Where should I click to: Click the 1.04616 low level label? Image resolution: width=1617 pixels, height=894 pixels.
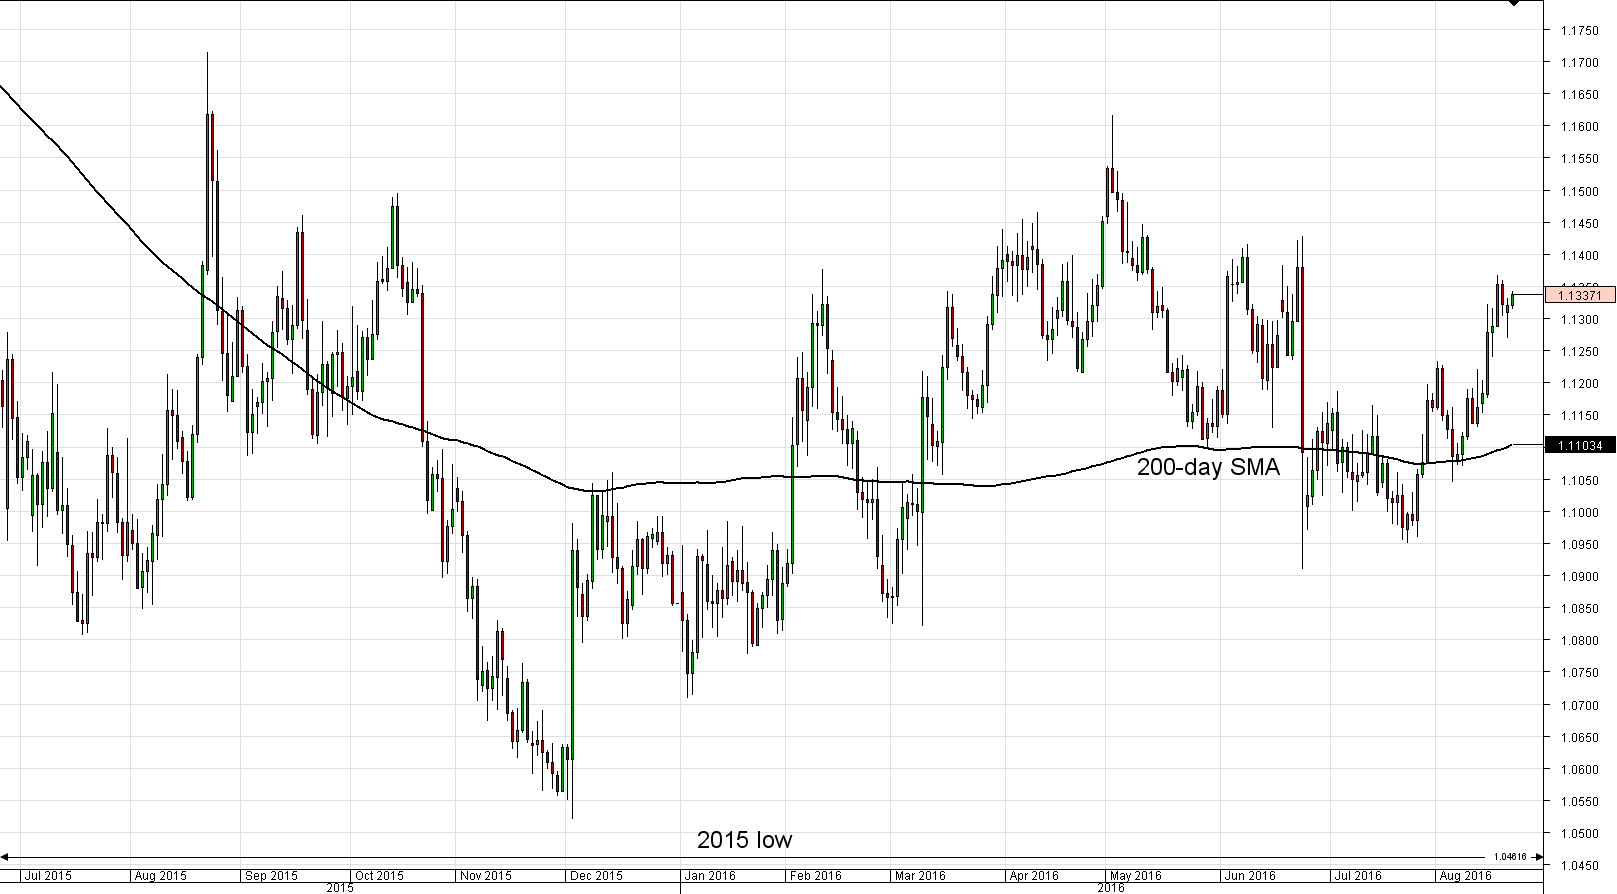[1510, 857]
